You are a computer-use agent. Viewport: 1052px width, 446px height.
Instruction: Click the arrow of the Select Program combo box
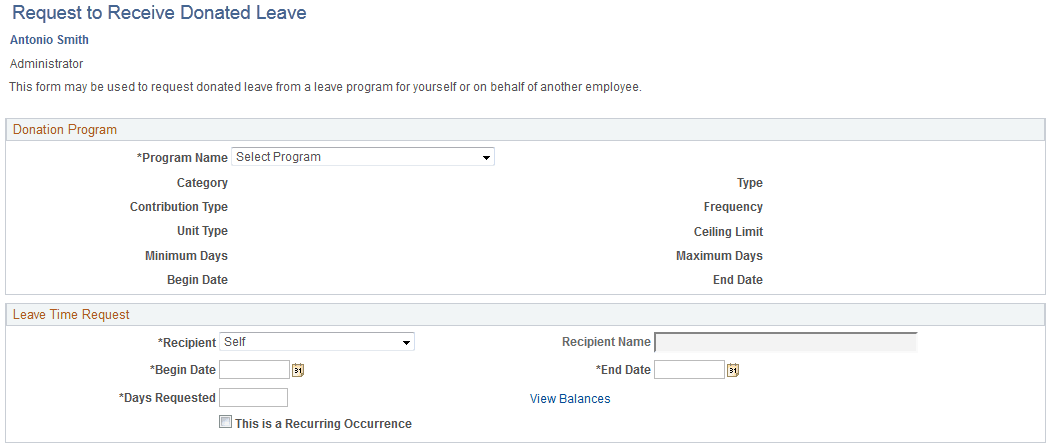(x=486, y=158)
